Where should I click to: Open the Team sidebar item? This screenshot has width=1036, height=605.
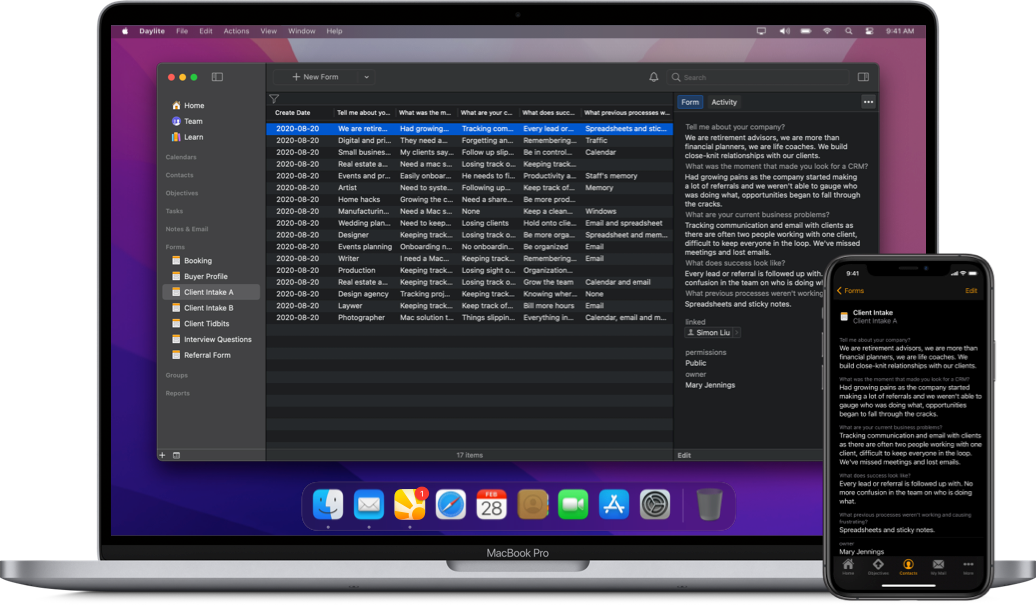coord(188,121)
